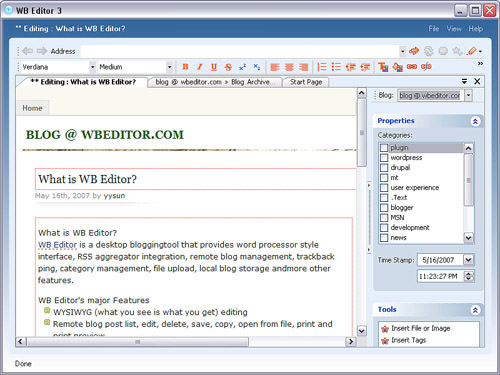Open the background fill color tool
This screenshot has height=375, width=500.
click(x=398, y=67)
